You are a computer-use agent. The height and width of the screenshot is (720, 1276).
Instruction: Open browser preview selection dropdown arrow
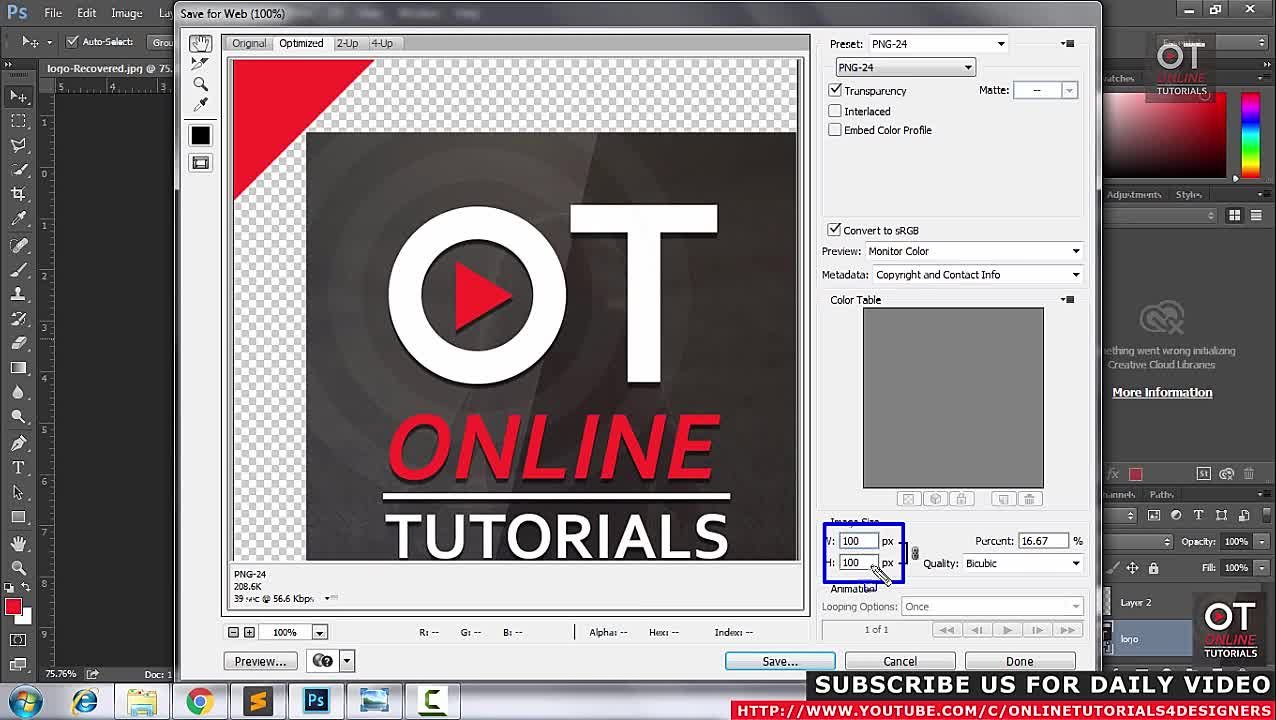[x=346, y=661]
